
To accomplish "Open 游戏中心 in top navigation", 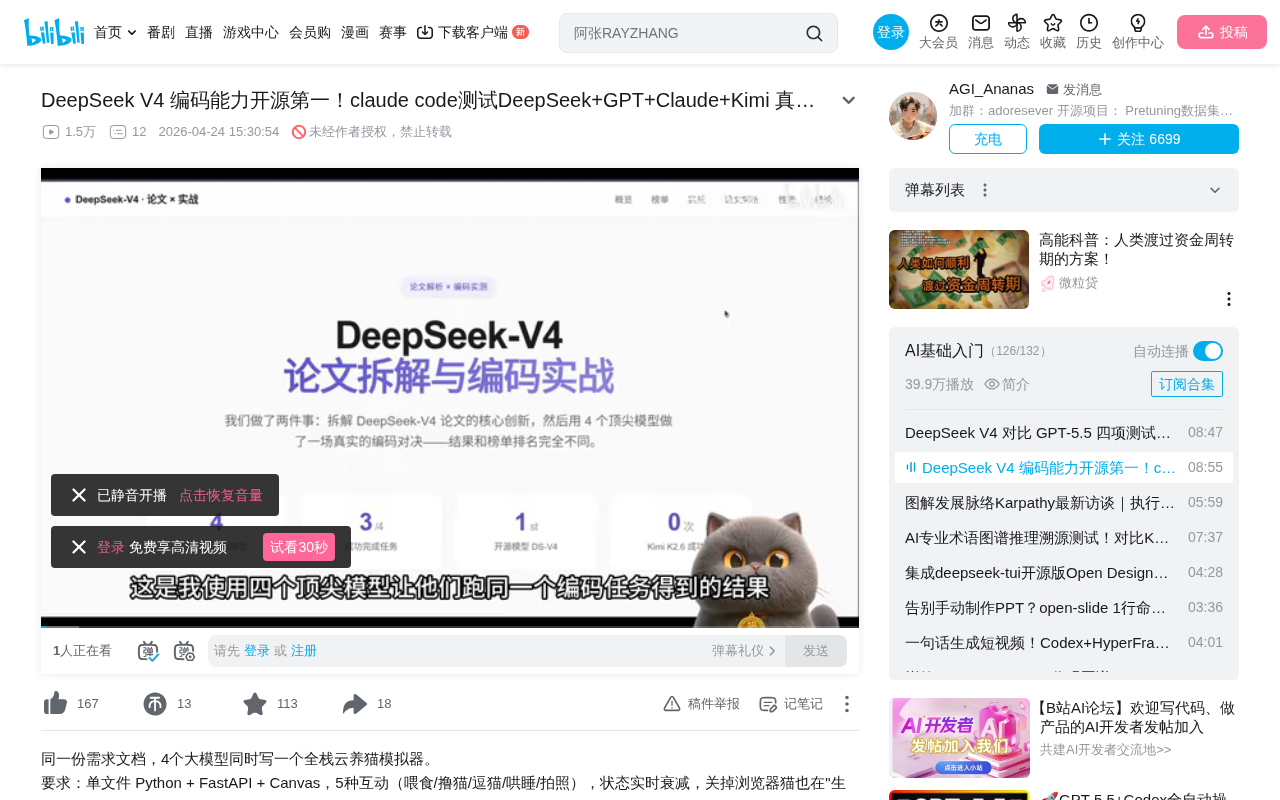I will (x=251, y=32).
